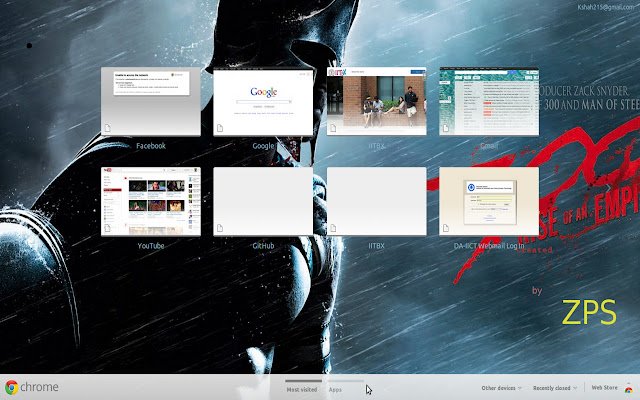Click the YouTube label under thumbnail

click(151, 246)
